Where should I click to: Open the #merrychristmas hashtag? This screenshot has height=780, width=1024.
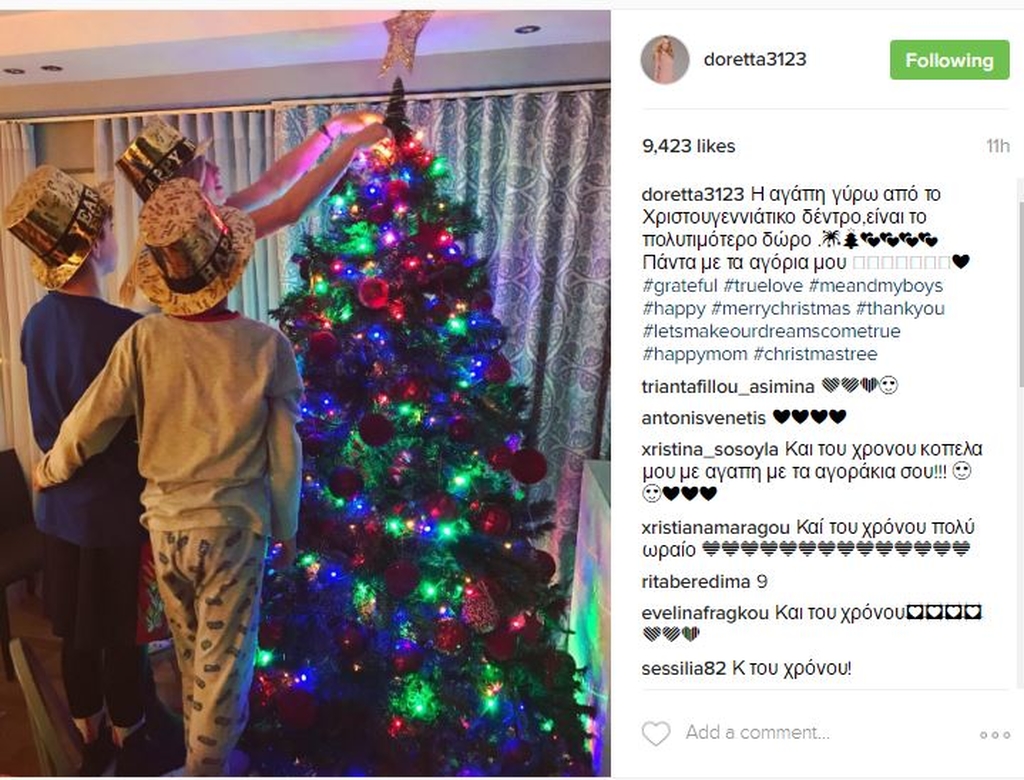(780, 308)
